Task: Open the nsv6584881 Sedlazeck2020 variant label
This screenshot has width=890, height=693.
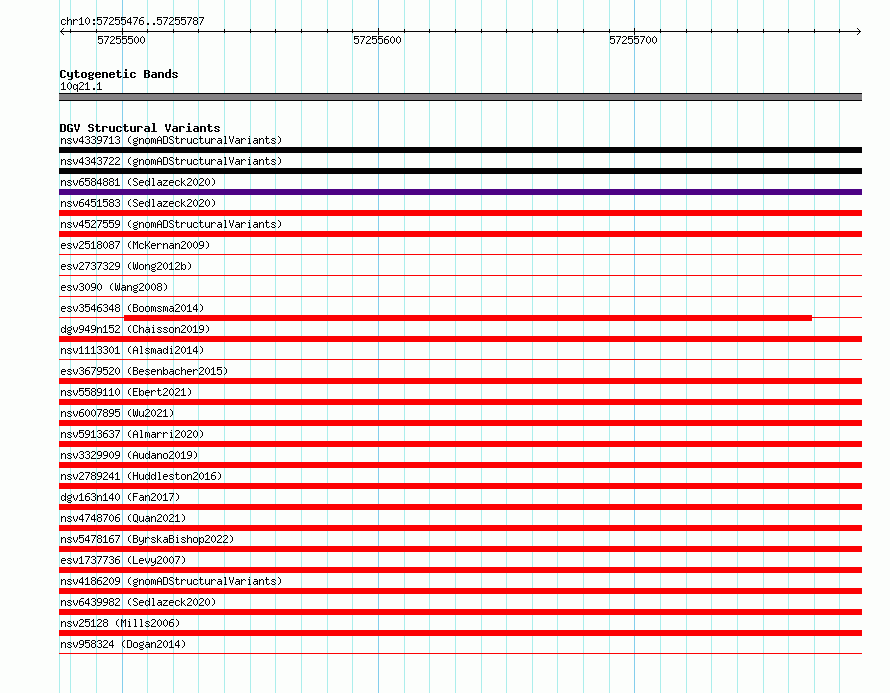Action: pyautogui.click(x=138, y=182)
